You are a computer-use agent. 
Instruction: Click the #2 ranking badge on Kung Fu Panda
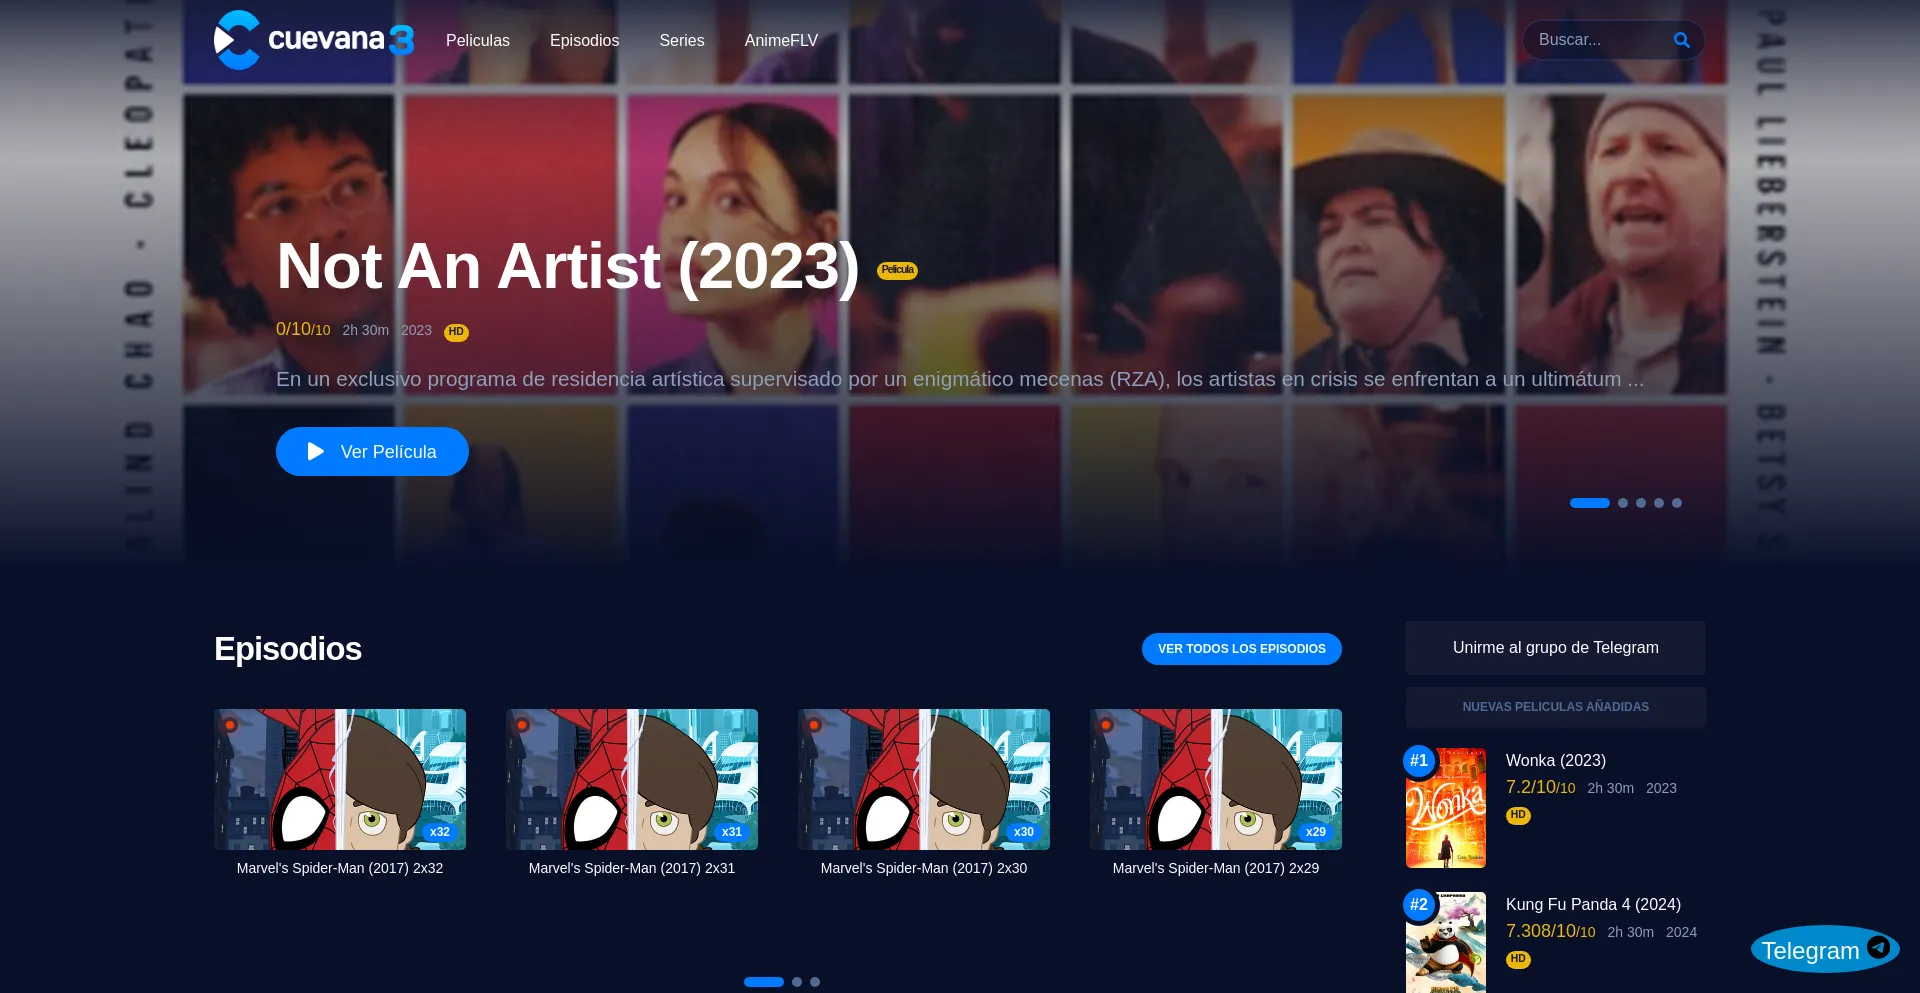pos(1419,905)
